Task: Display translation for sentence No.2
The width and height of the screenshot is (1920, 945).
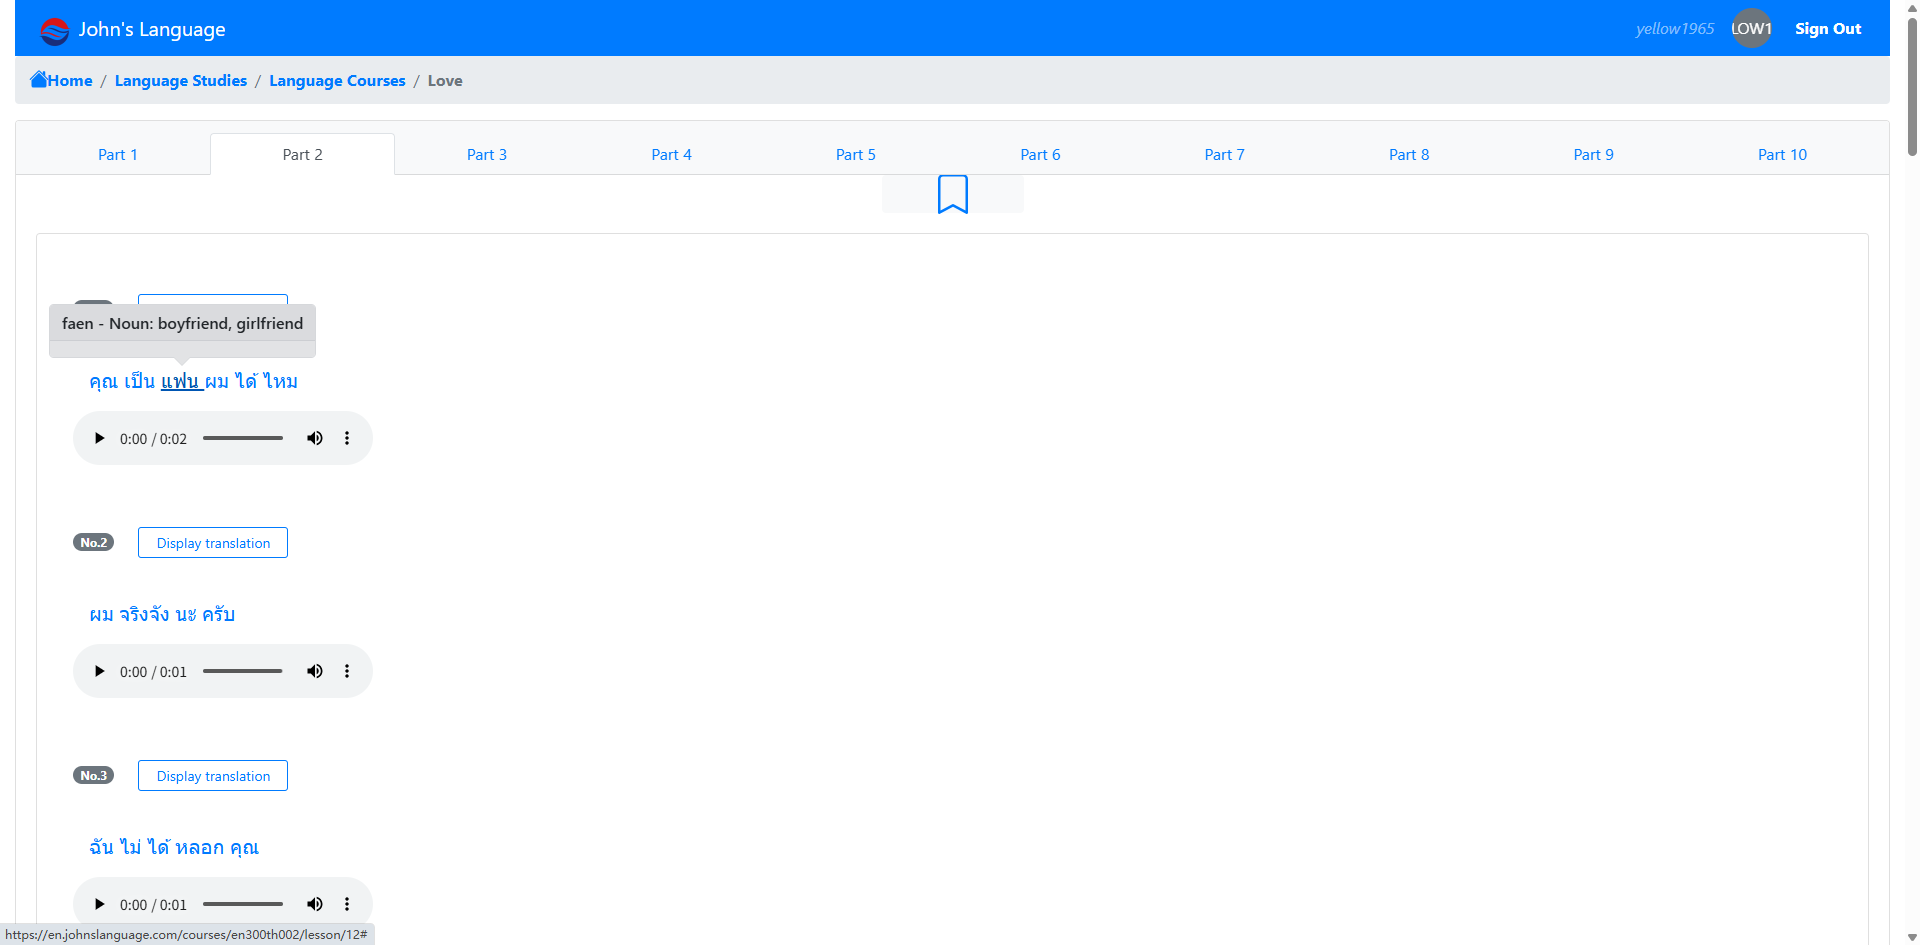Action: (213, 543)
